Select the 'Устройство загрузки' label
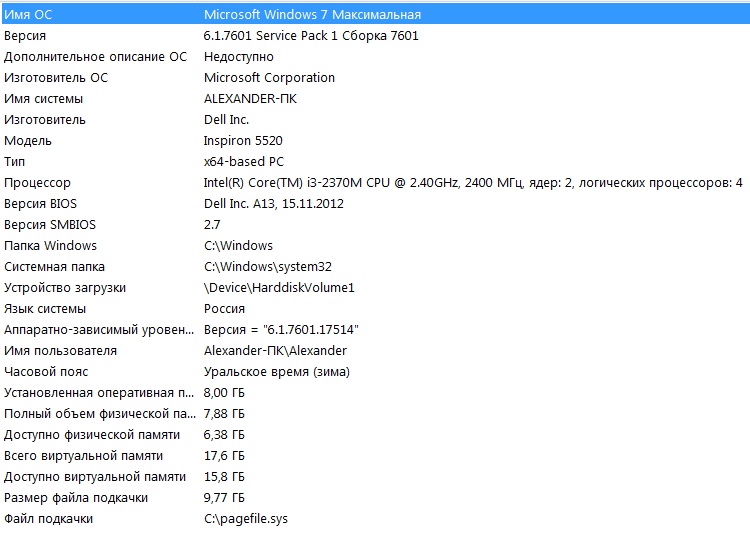Viewport: 750px width, 537px height. click(x=65, y=288)
